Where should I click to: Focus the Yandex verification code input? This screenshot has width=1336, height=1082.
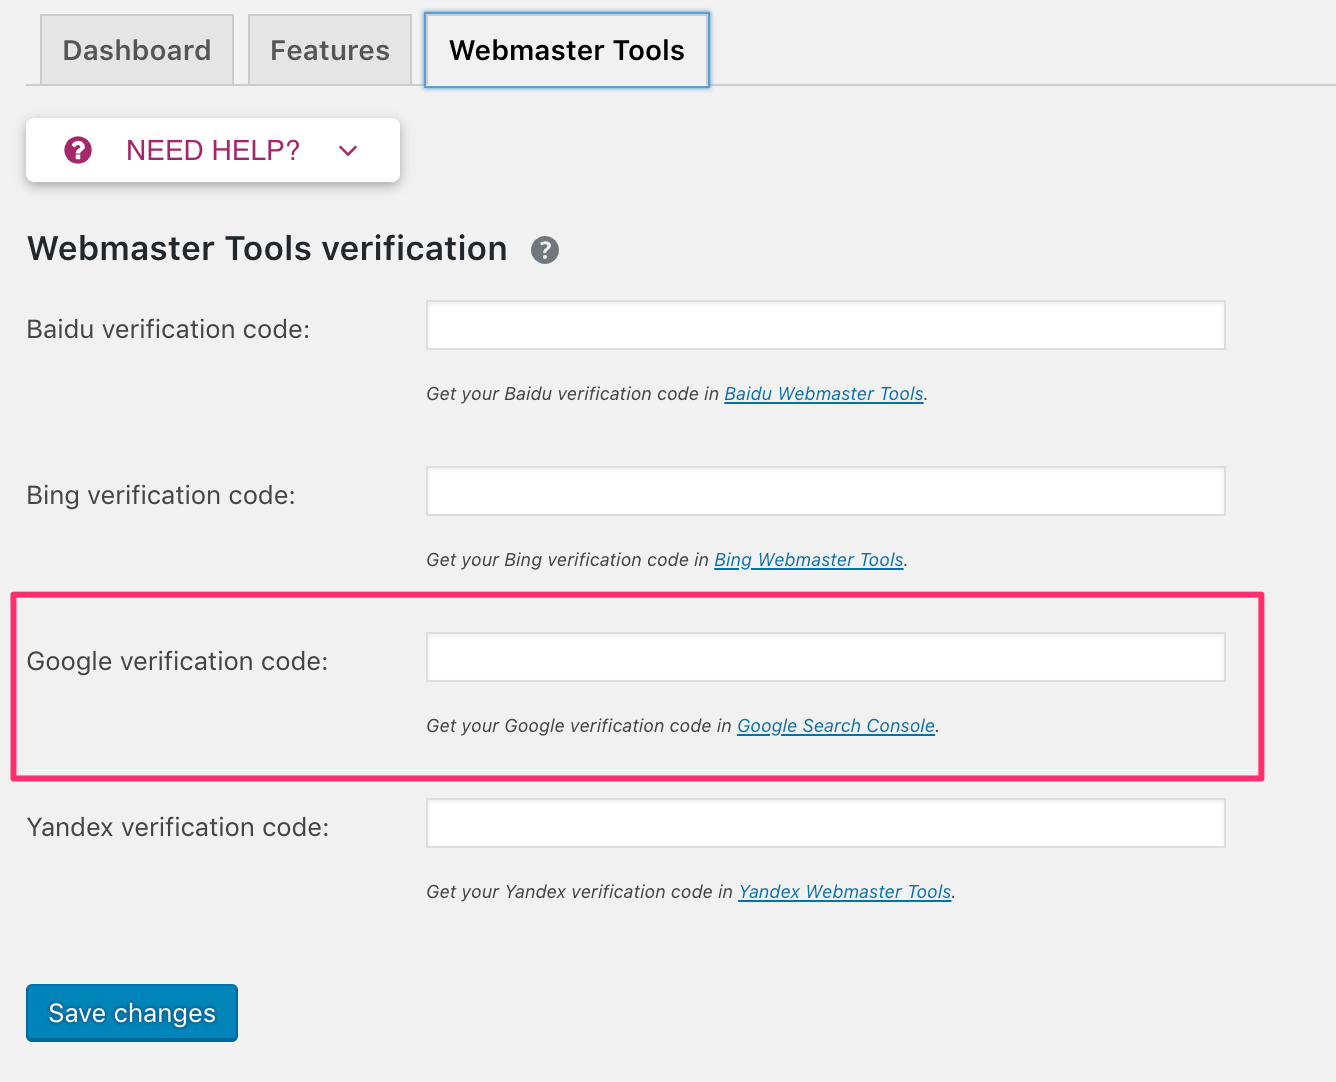pos(825,823)
